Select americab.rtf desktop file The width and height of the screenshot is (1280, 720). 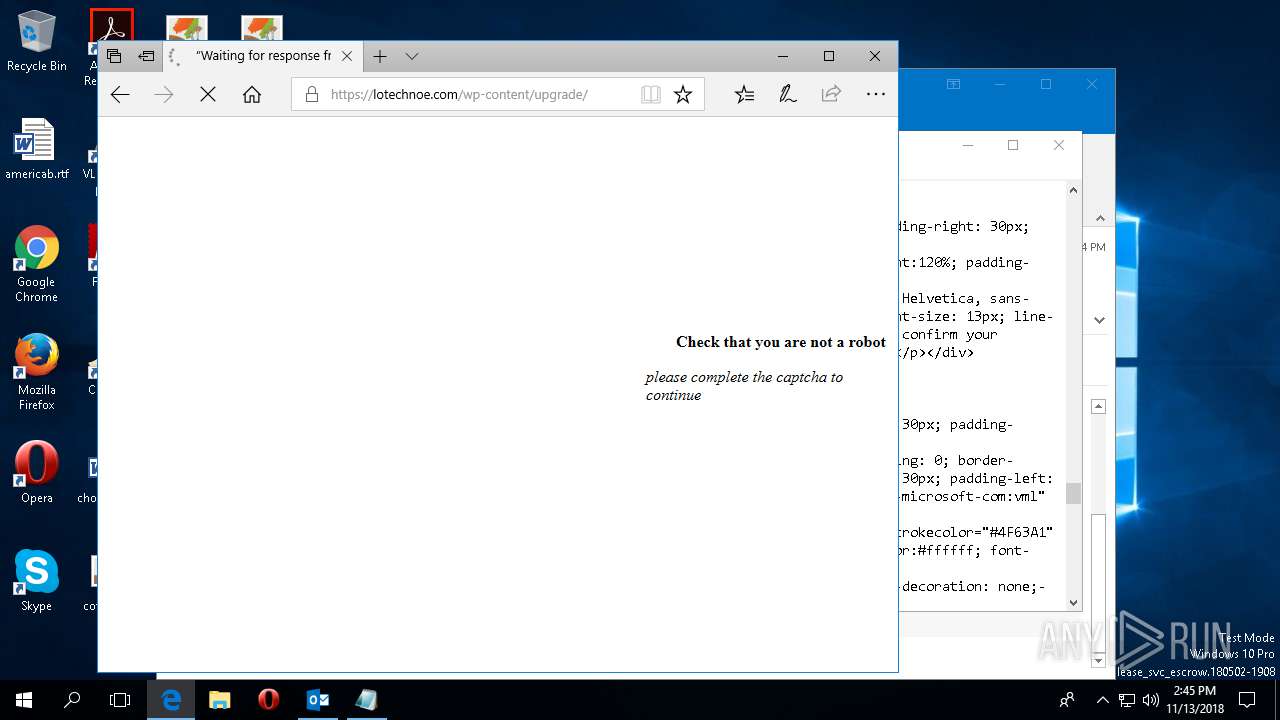(x=37, y=148)
